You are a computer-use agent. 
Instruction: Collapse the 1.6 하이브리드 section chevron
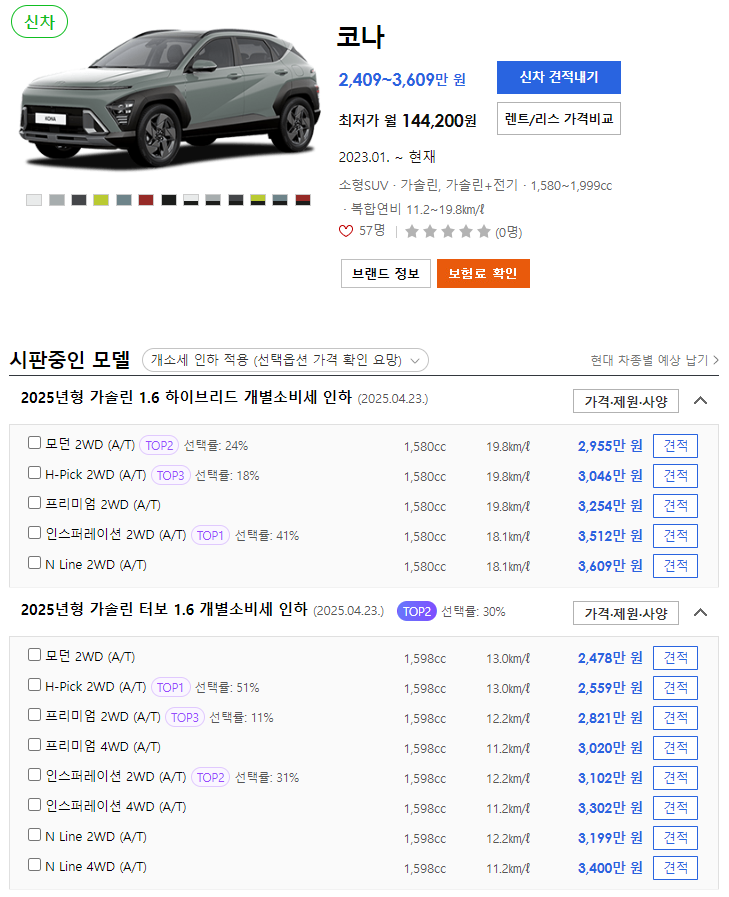click(700, 400)
